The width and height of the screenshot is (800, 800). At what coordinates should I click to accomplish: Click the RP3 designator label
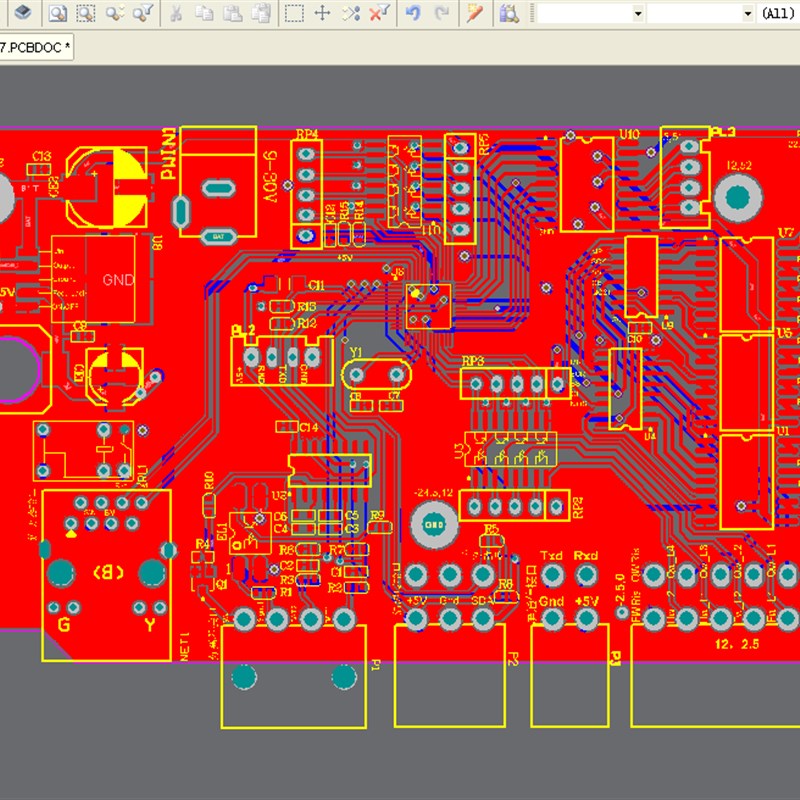[x=473, y=361]
